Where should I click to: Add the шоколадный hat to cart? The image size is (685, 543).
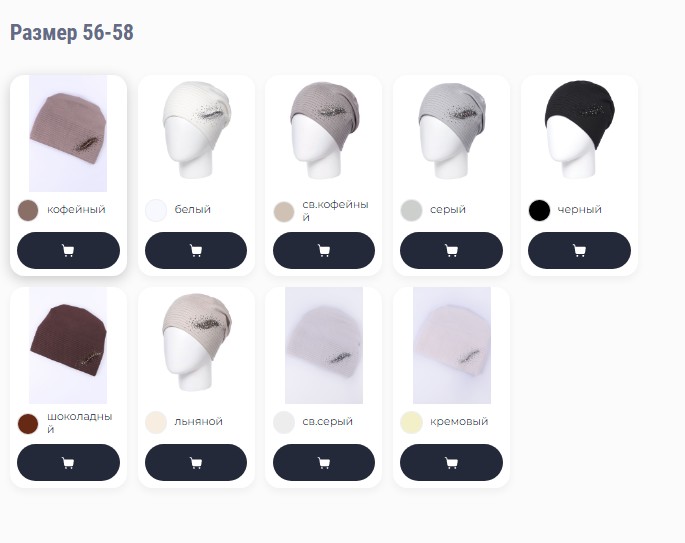(x=68, y=463)
